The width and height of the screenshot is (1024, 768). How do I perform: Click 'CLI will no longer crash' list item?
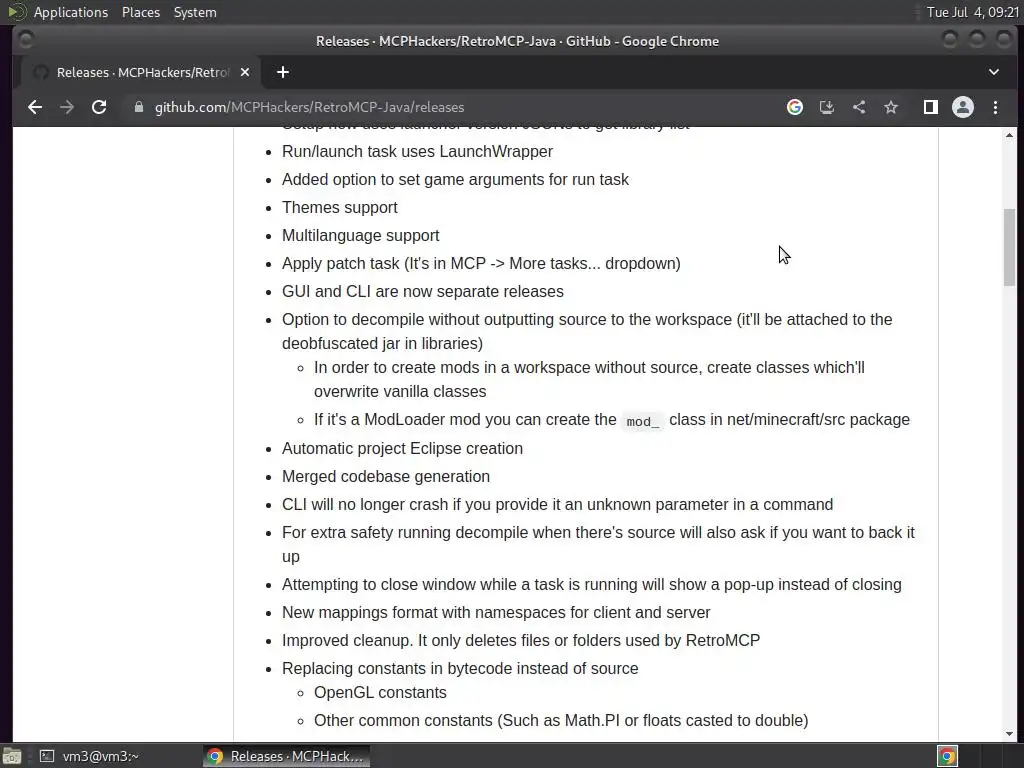[558, 505]
